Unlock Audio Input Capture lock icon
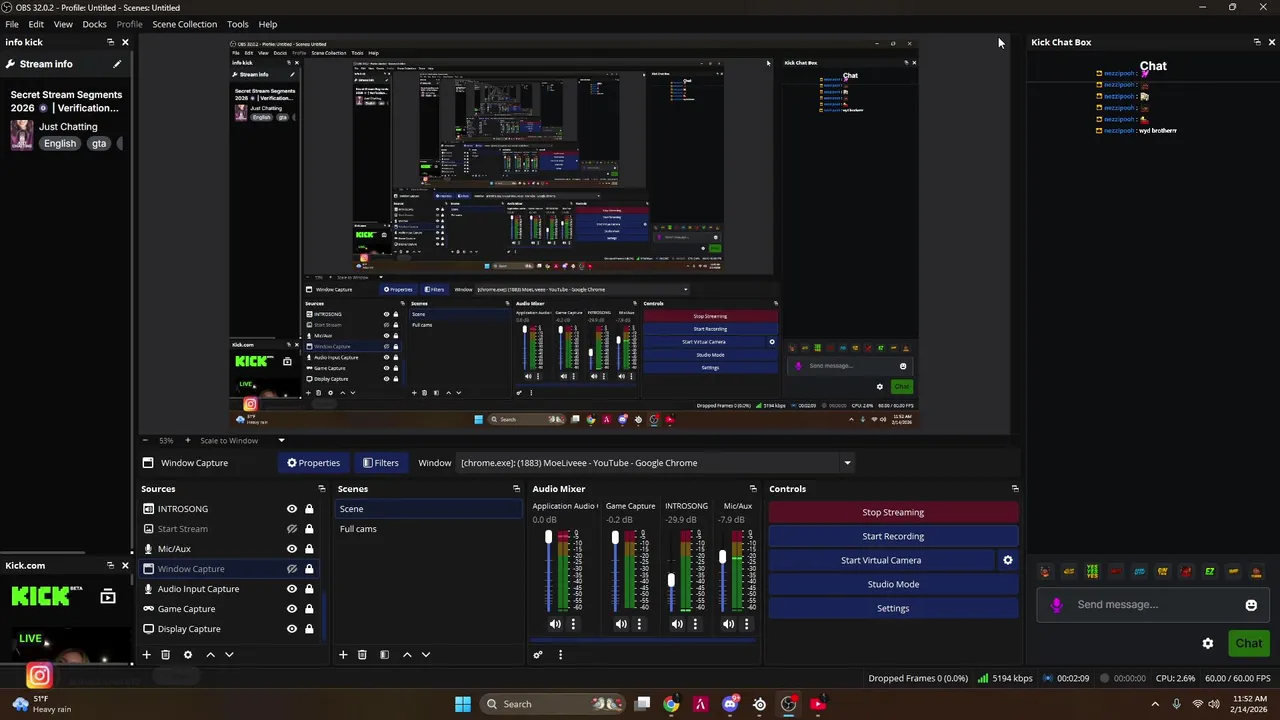The image size is (1280, 720). 309,589
